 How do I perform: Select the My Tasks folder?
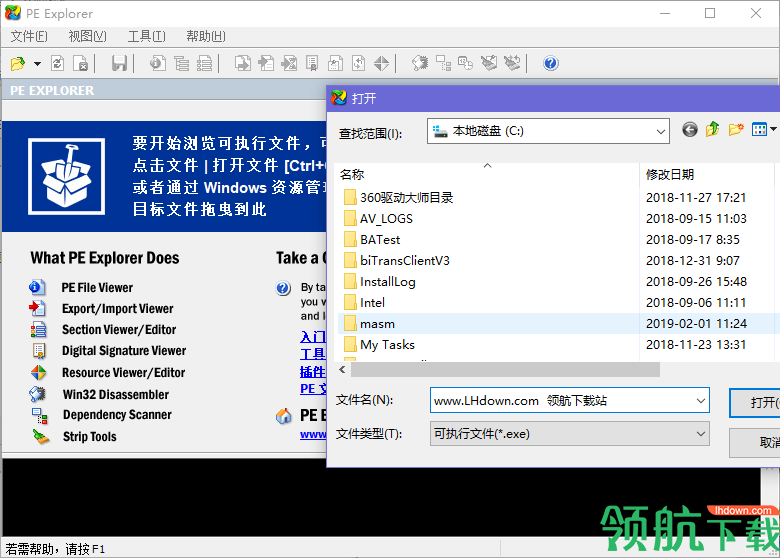379,344
